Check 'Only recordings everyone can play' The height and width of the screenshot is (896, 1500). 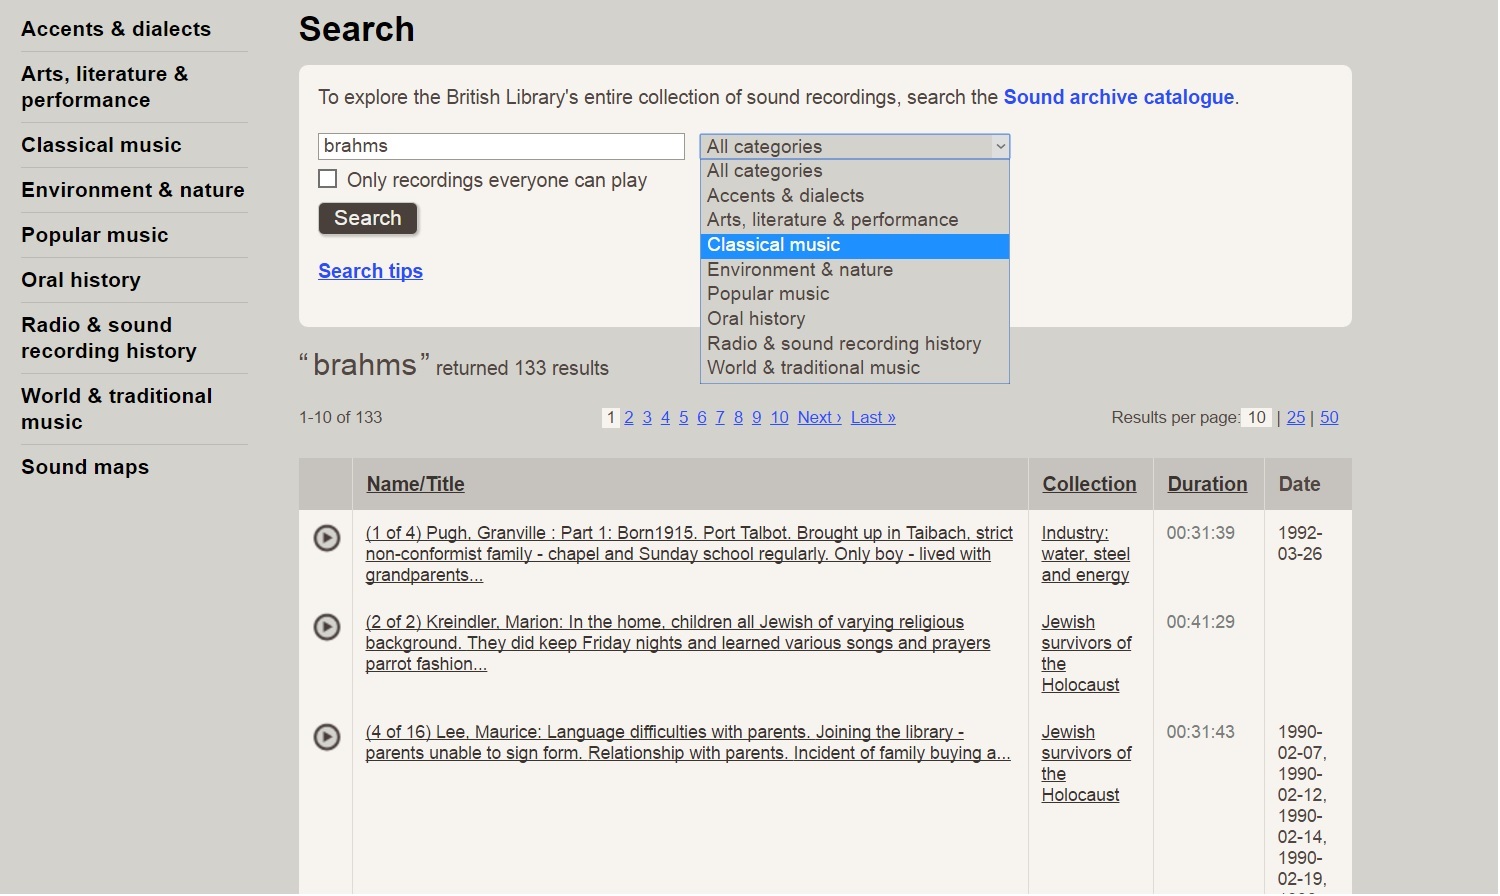(x=328, y=179)
